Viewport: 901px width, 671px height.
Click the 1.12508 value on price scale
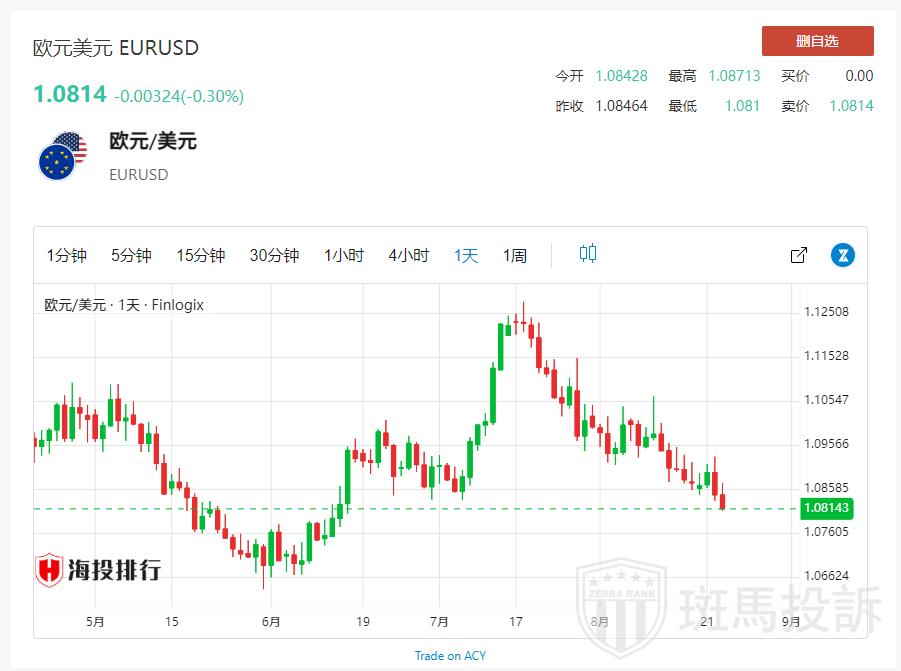click(x=826, y=312)
